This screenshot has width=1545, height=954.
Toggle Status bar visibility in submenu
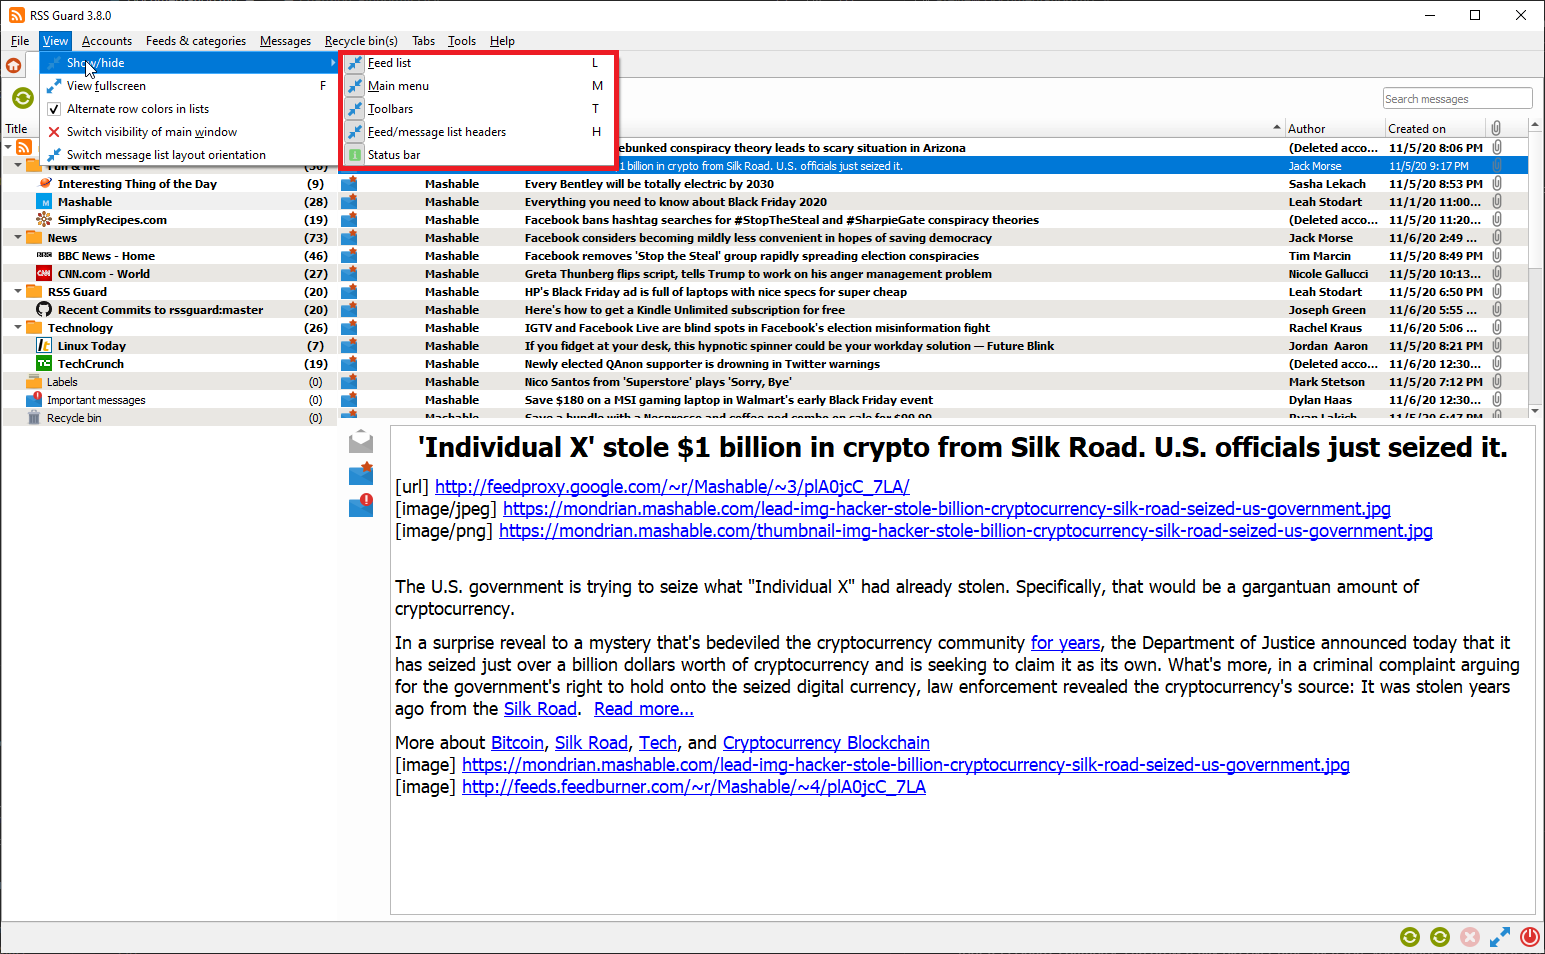(x=394, y=155)
